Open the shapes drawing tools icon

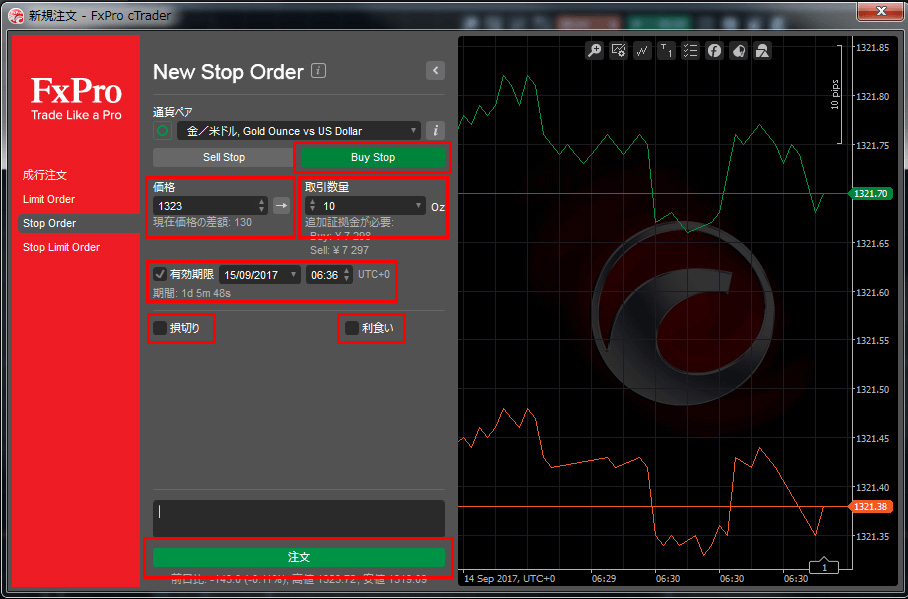pyautogui.click(x=763, y=51)
